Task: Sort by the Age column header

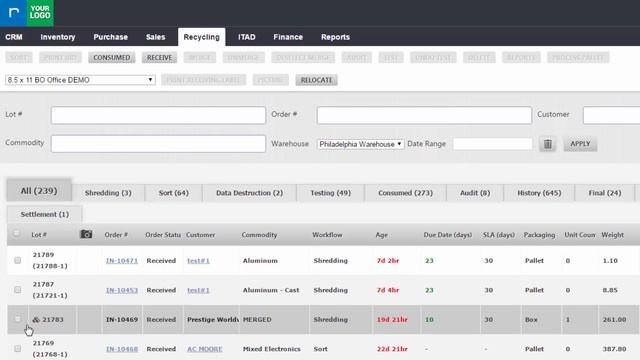Action: point(382,235)
